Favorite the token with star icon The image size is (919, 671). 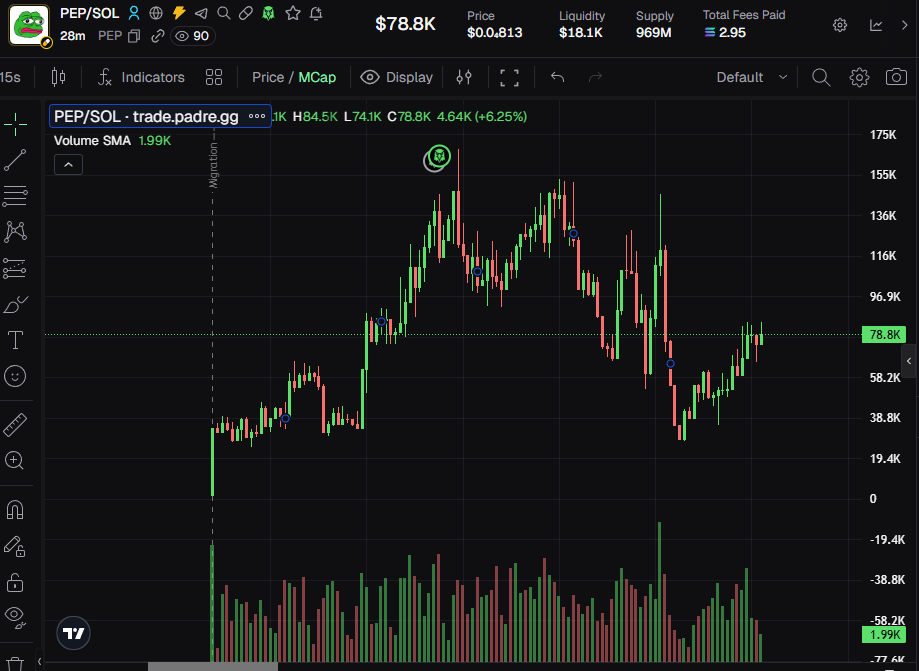pos(292,13)
